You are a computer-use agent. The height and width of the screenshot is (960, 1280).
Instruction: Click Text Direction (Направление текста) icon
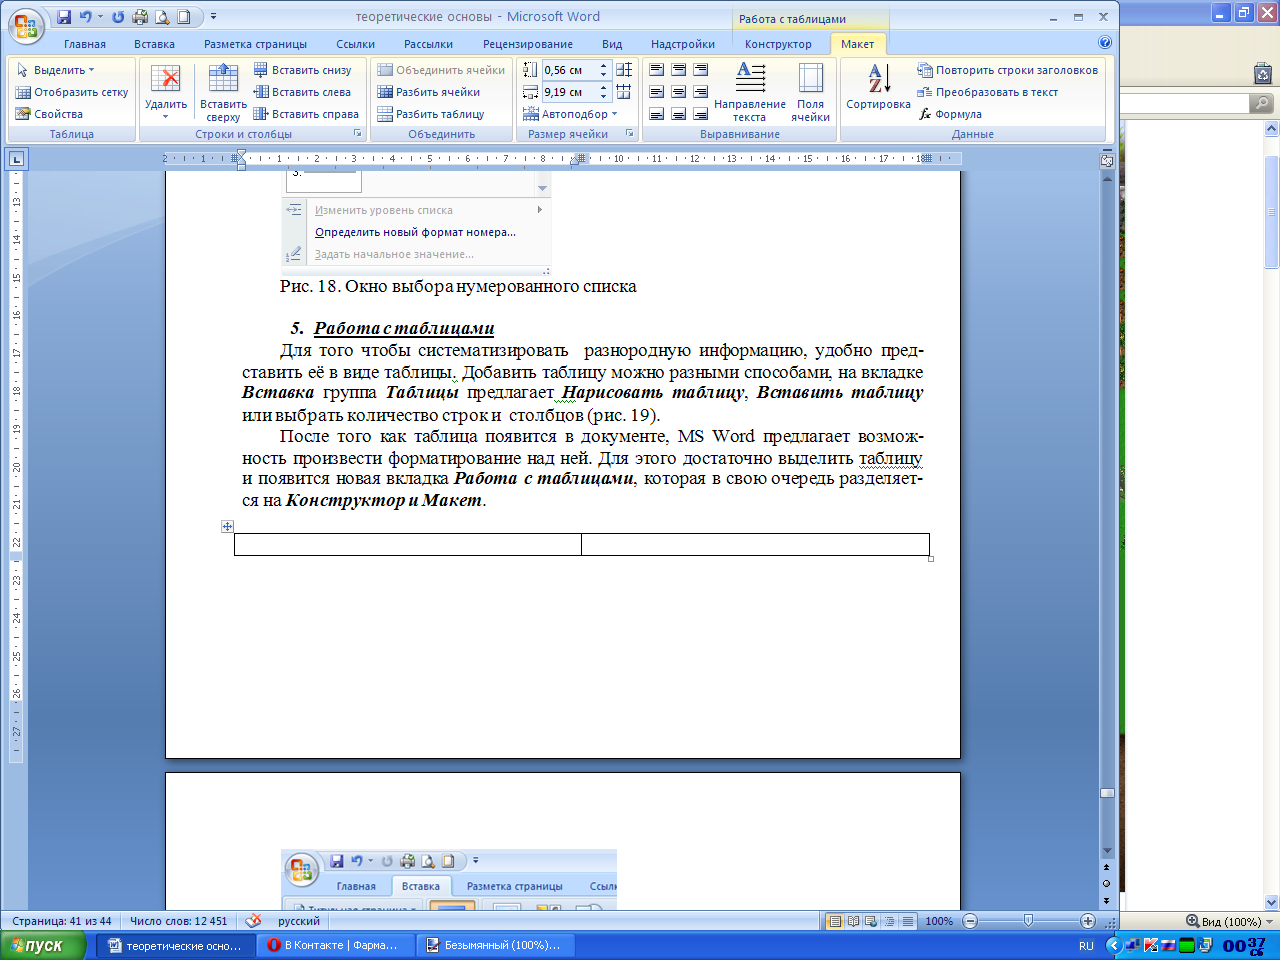pos(750,78)
